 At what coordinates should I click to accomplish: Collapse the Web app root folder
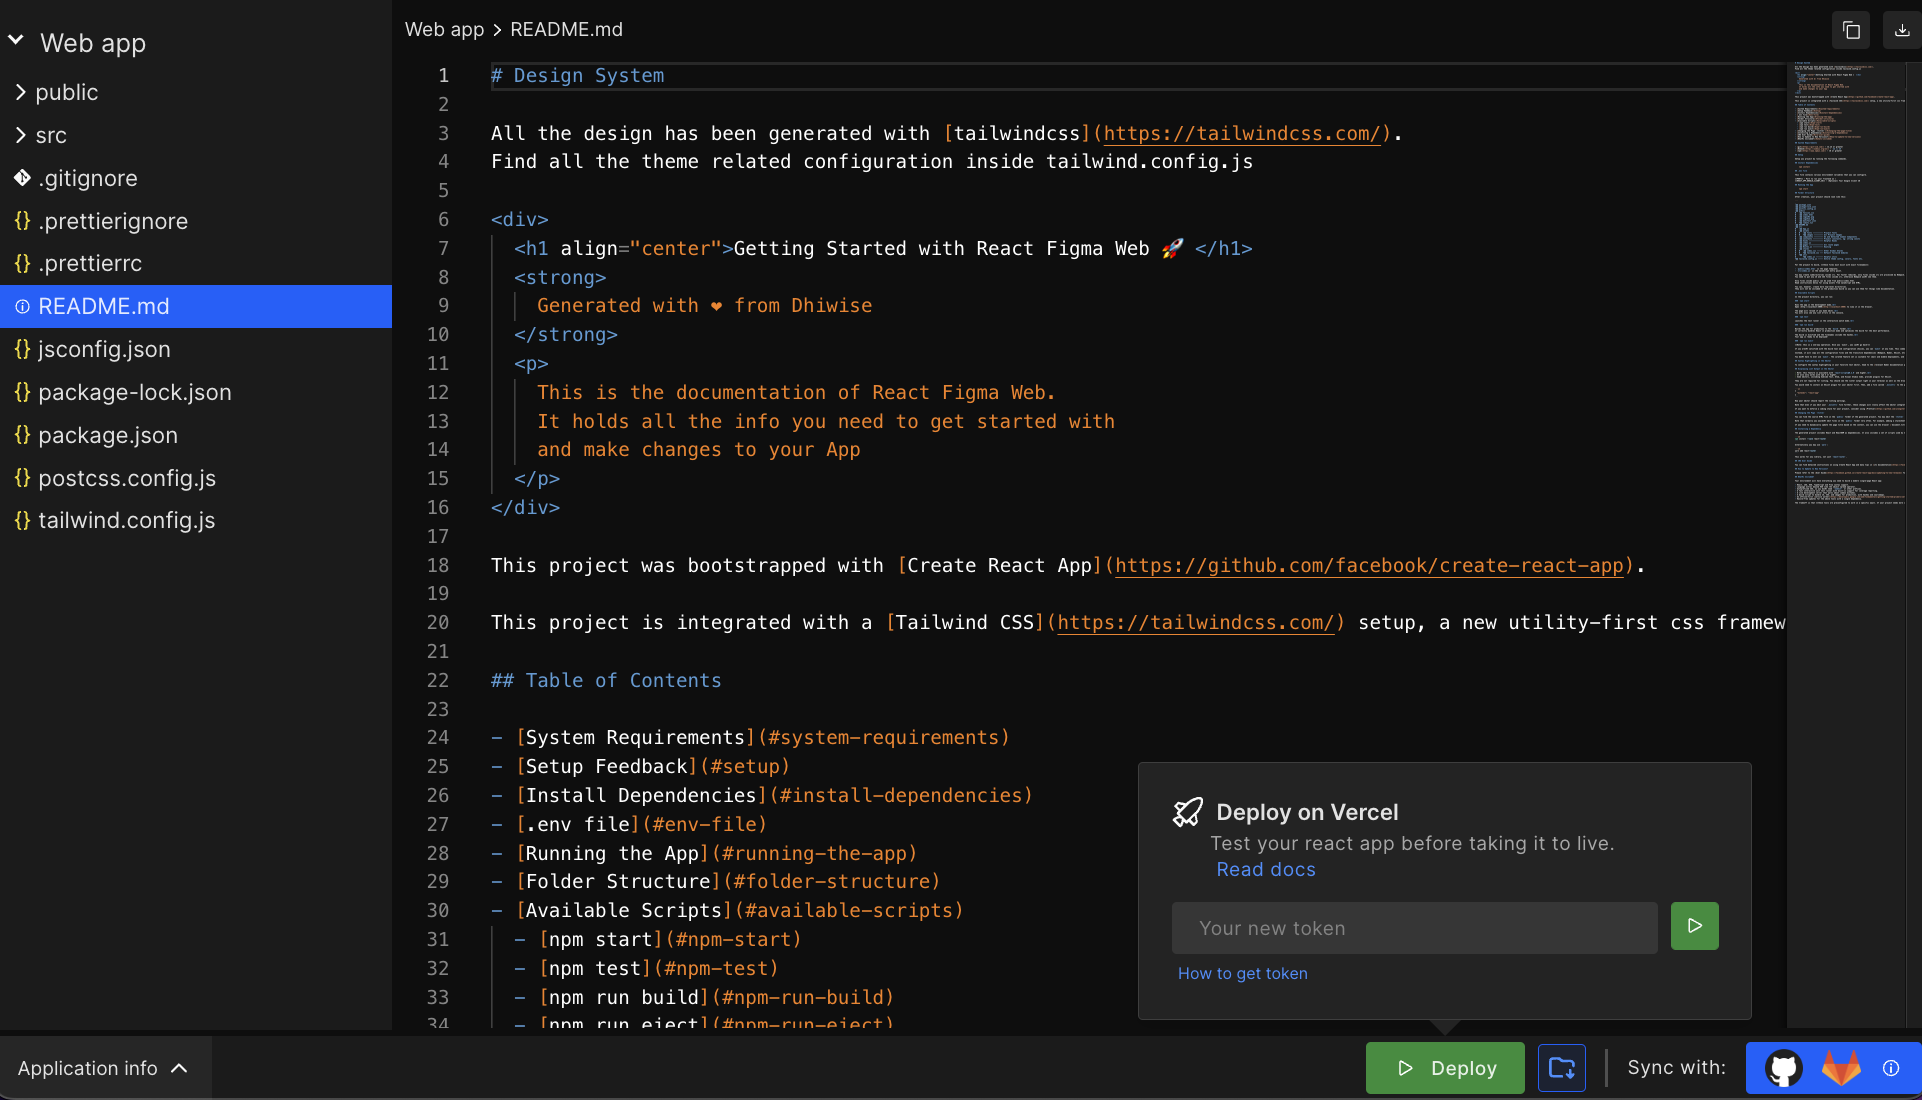tap(17, 41)
